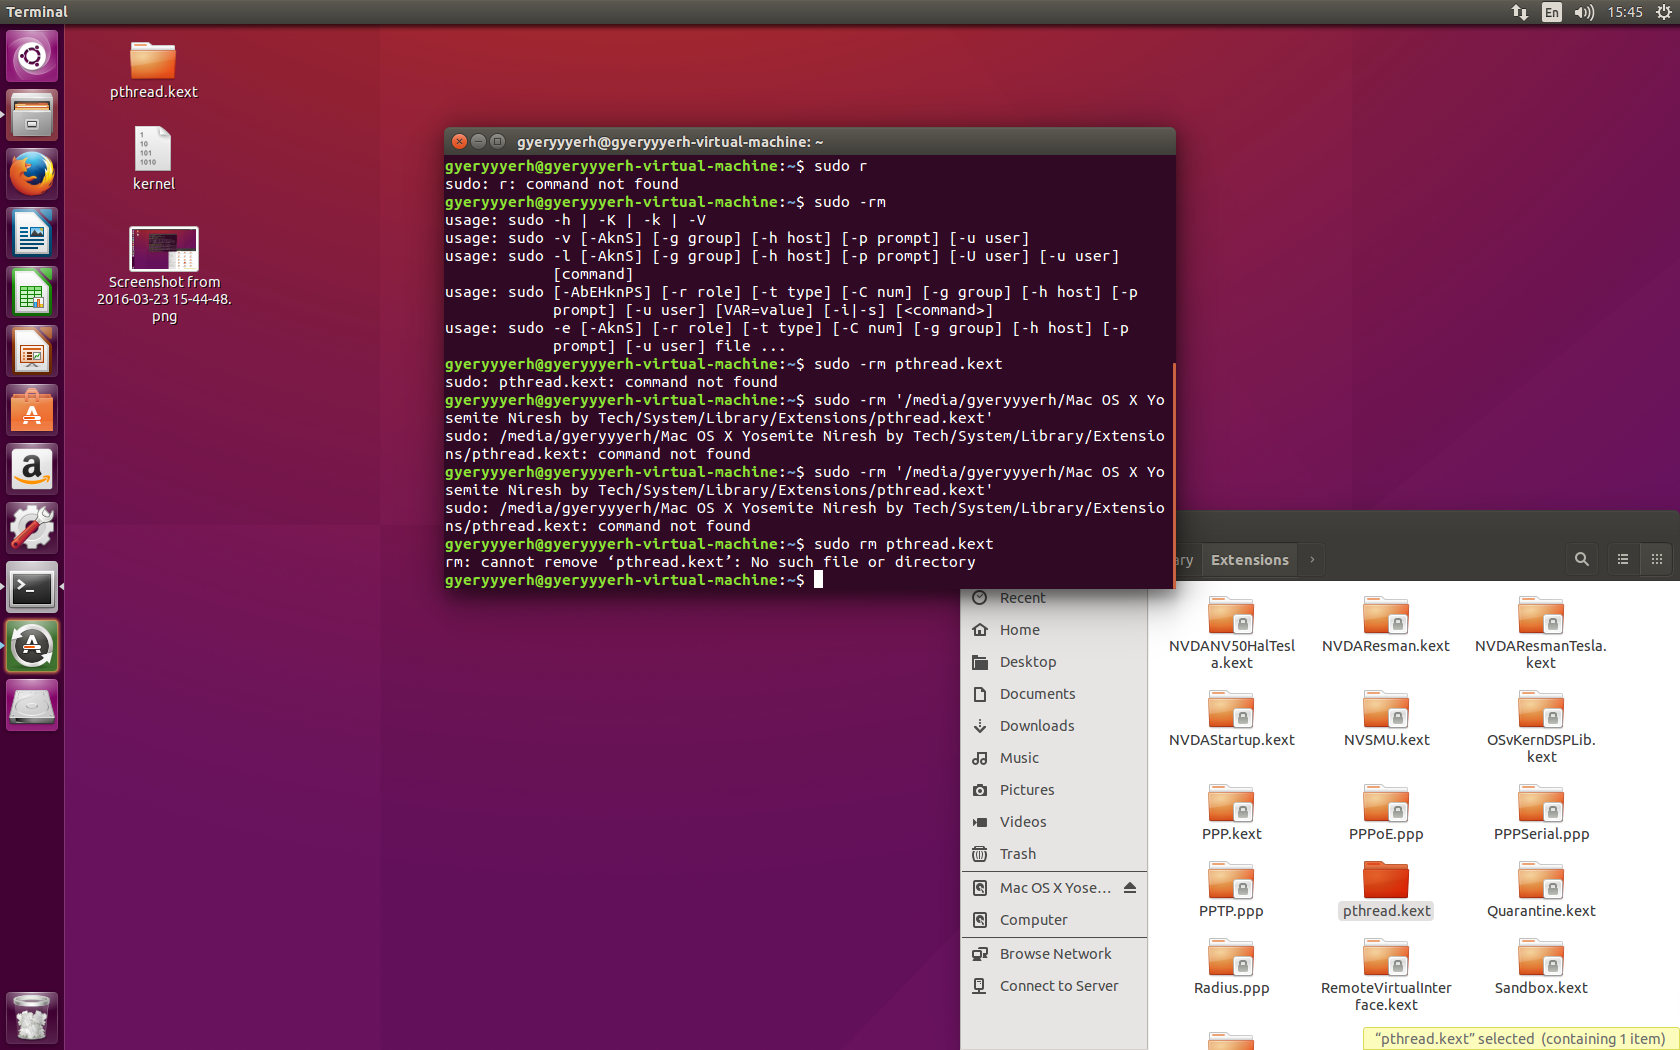Select Radius.ppp folder
The height and width of the screenshot is (1050, 1680).
pos(1231,967)
